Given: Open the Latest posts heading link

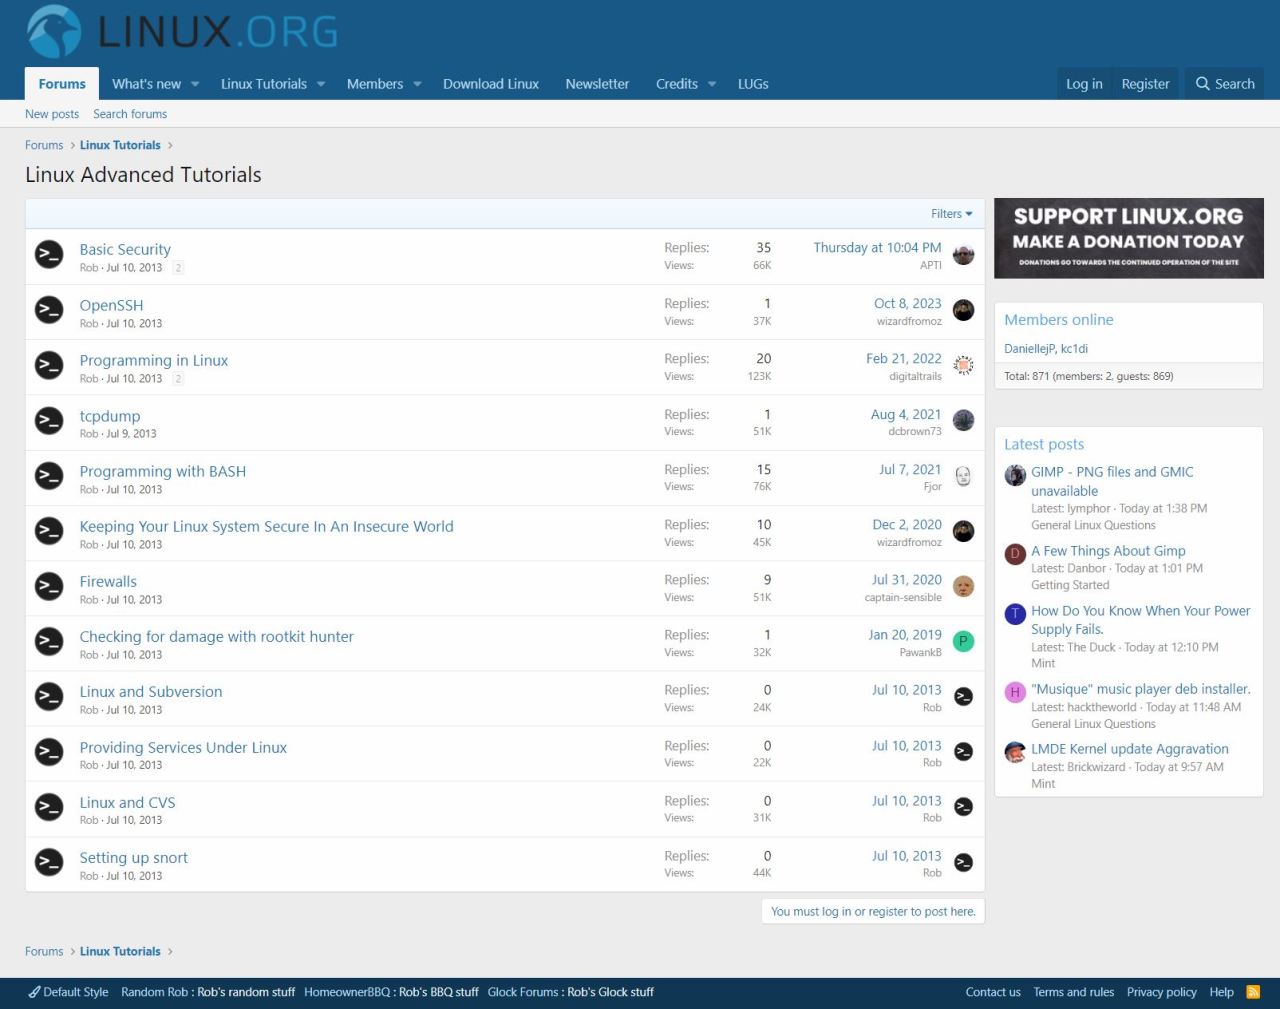Looking at the screenshot, I should click(x=1044, y=444).
